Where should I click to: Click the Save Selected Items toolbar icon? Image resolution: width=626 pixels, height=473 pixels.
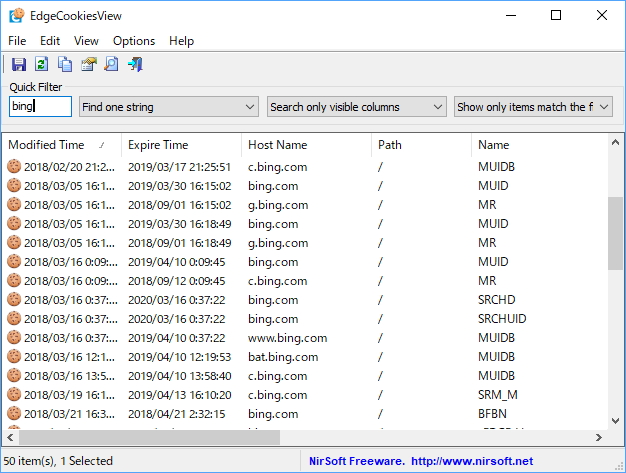(19, 64)
